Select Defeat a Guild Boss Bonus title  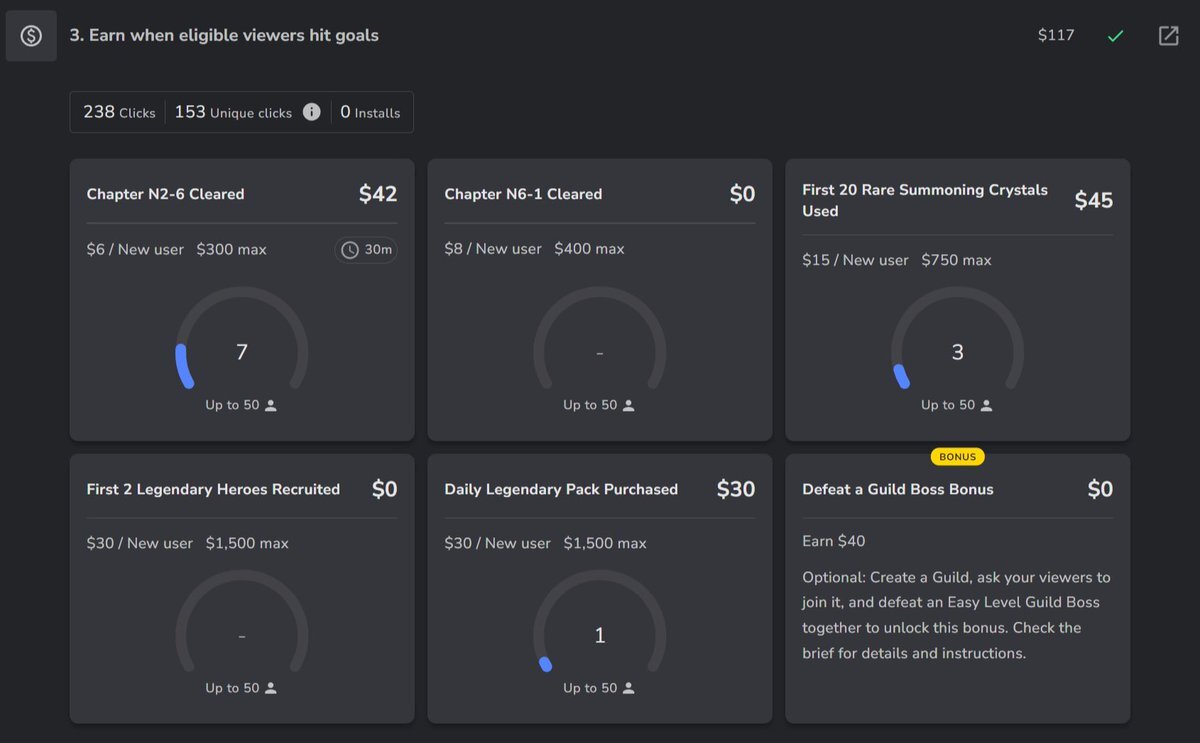pyautogui.click(x=898, y=489)
